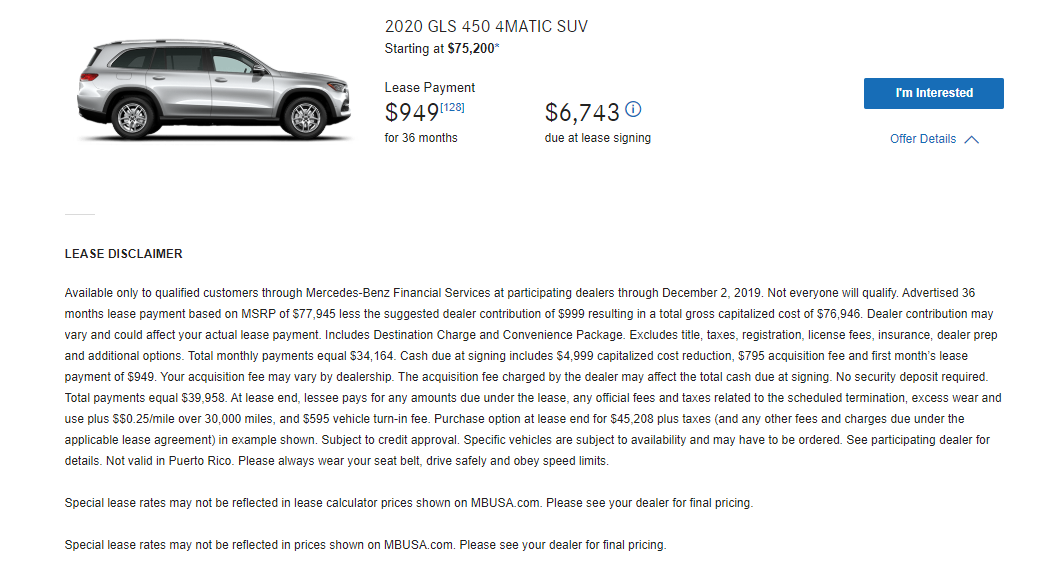The image size is (1061, 580).
Task: Open the Offer Details link
Action: (x=923, y=139)
